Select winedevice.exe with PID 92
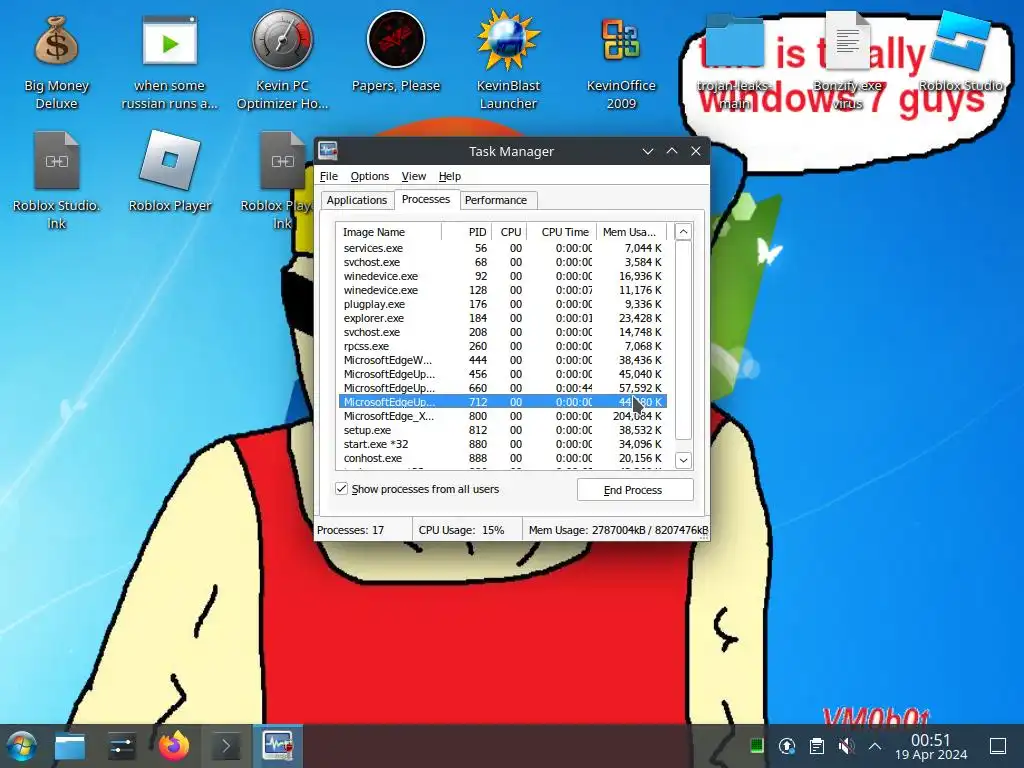Screen dimensions: 1024x768 [x=502, y=276]
